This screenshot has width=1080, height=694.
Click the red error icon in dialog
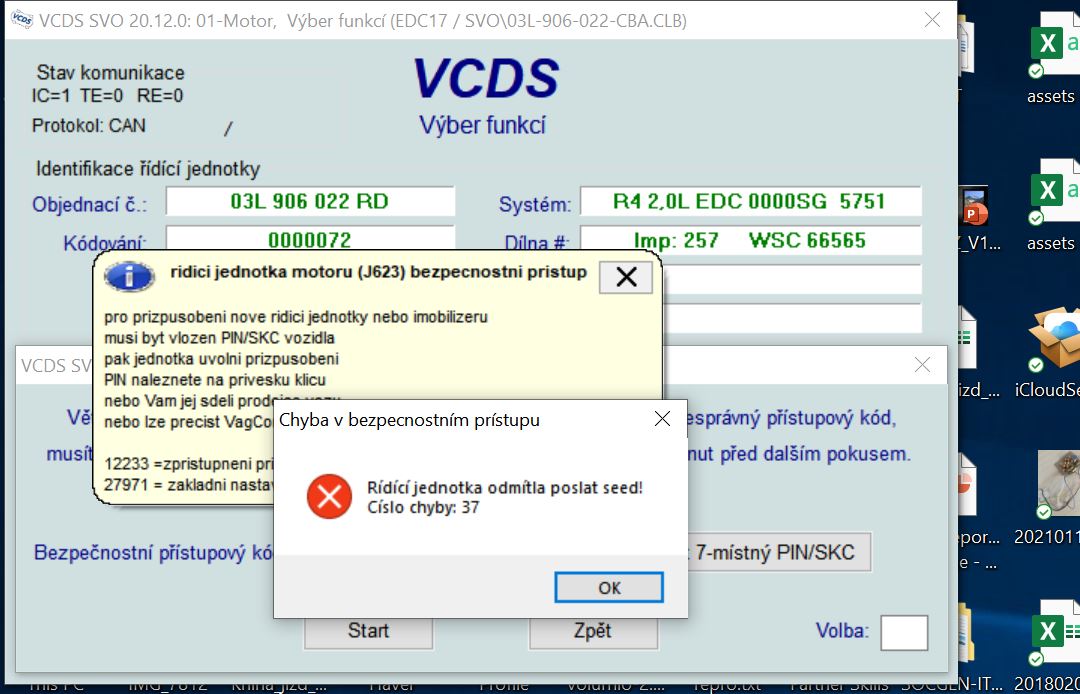329,497
